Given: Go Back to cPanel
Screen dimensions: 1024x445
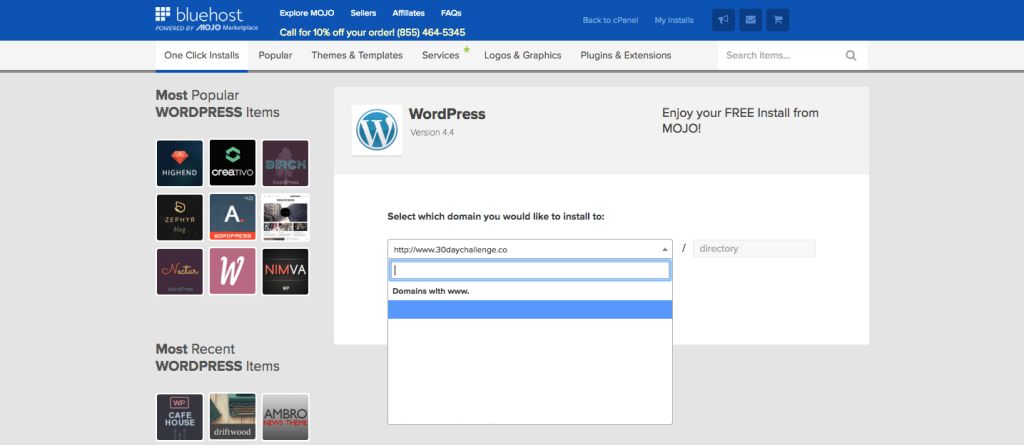Looking at the screenshot, I should pyautogui.click(x=611, y=20).
